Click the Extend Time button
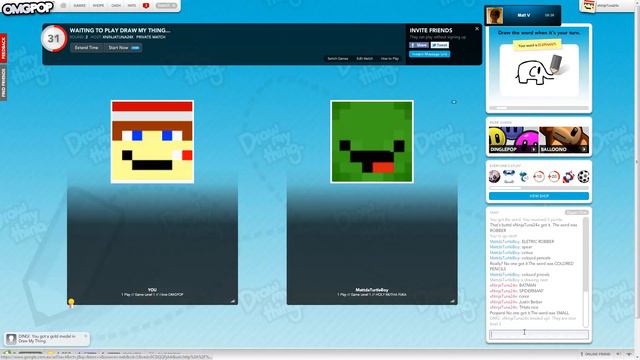 pos(87,48)
